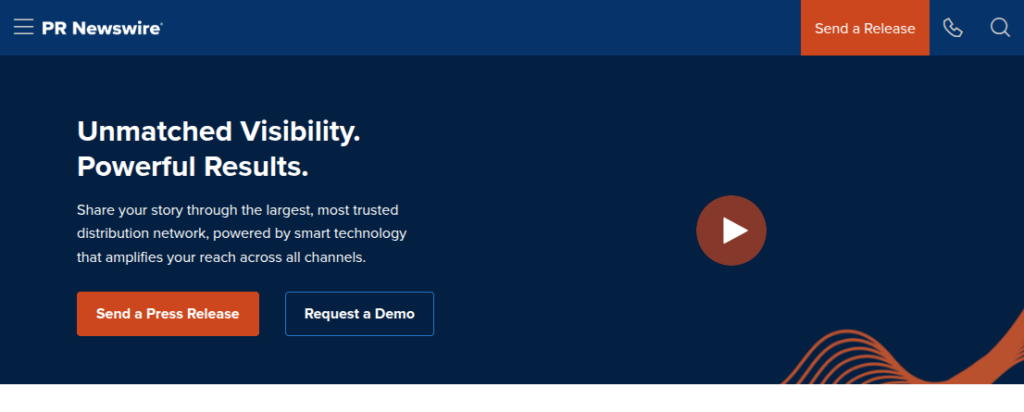Click the "Unmatched Visibility." headline

tap(218, 131)
